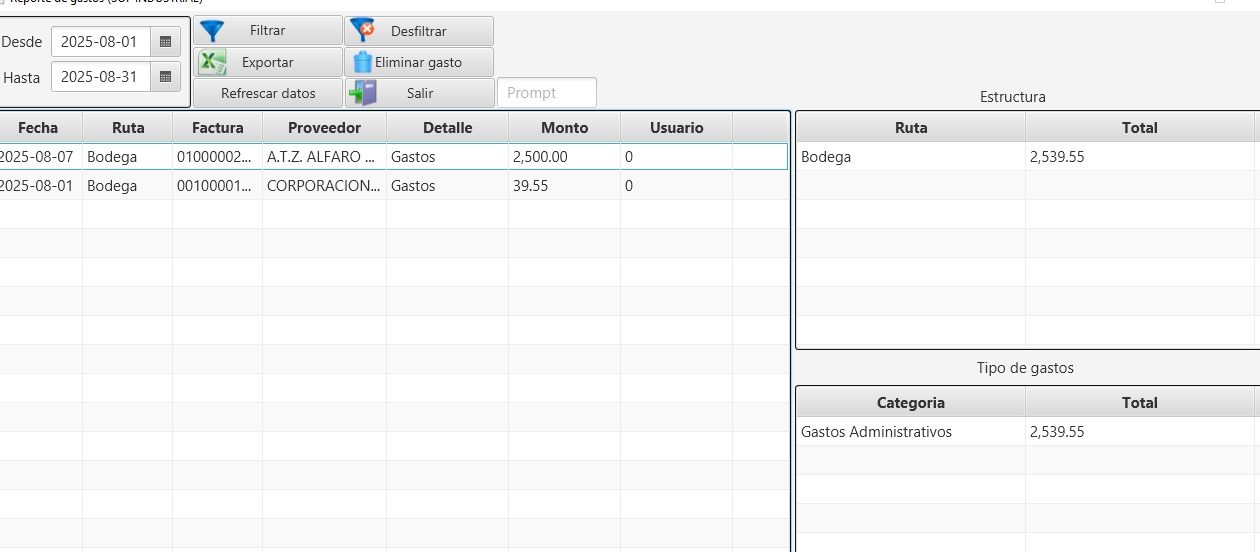Click the trash bin icon on Eliminar gasto

coord(362,62)
